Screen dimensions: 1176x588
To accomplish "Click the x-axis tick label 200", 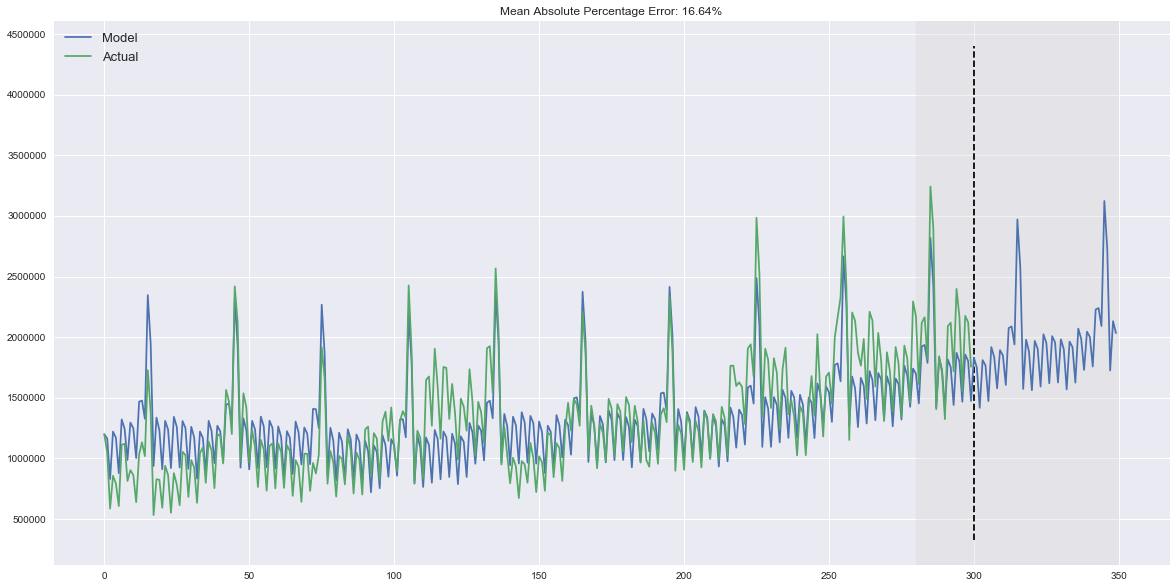I will pos(684,577).
